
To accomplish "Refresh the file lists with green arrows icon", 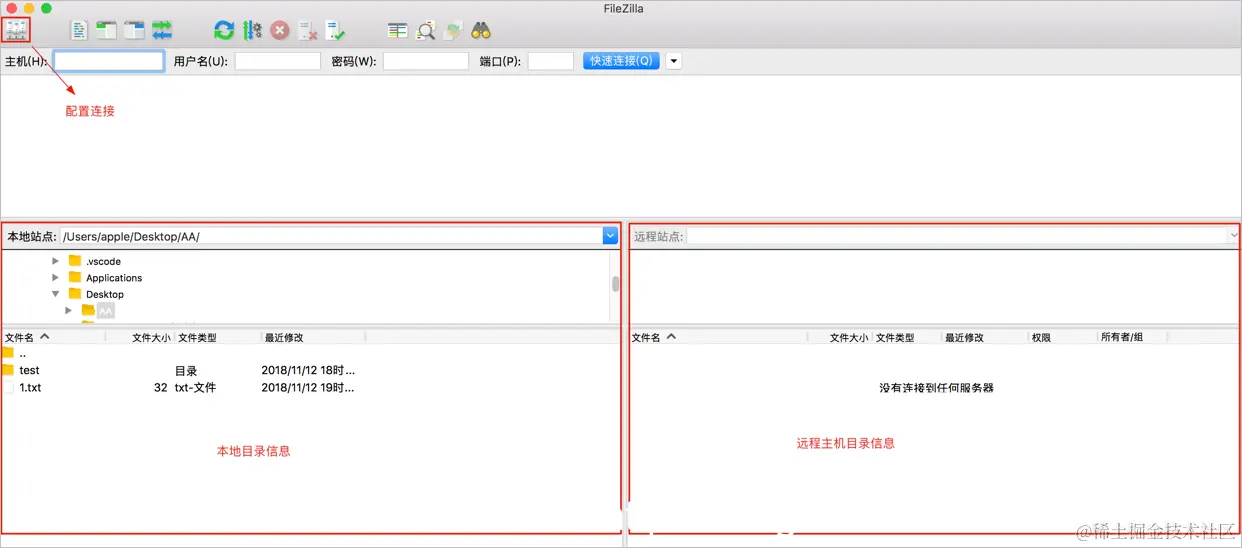I will tap(224, 30).
